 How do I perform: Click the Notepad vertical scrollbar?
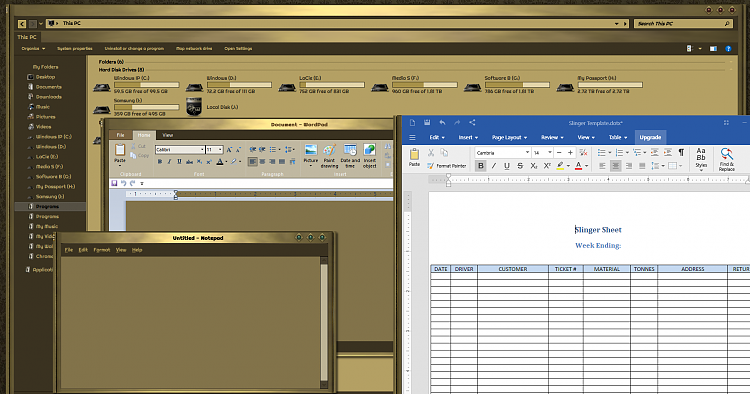pyautogui.click(x=324, y=322)
